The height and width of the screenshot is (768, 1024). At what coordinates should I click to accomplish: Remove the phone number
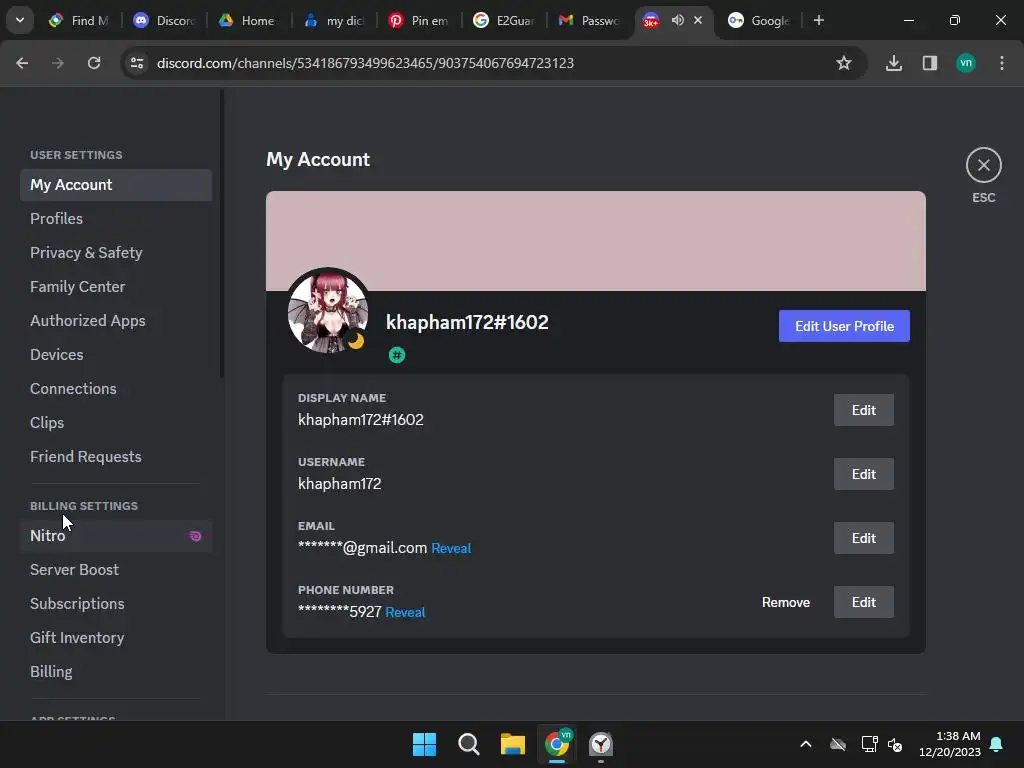786,602
